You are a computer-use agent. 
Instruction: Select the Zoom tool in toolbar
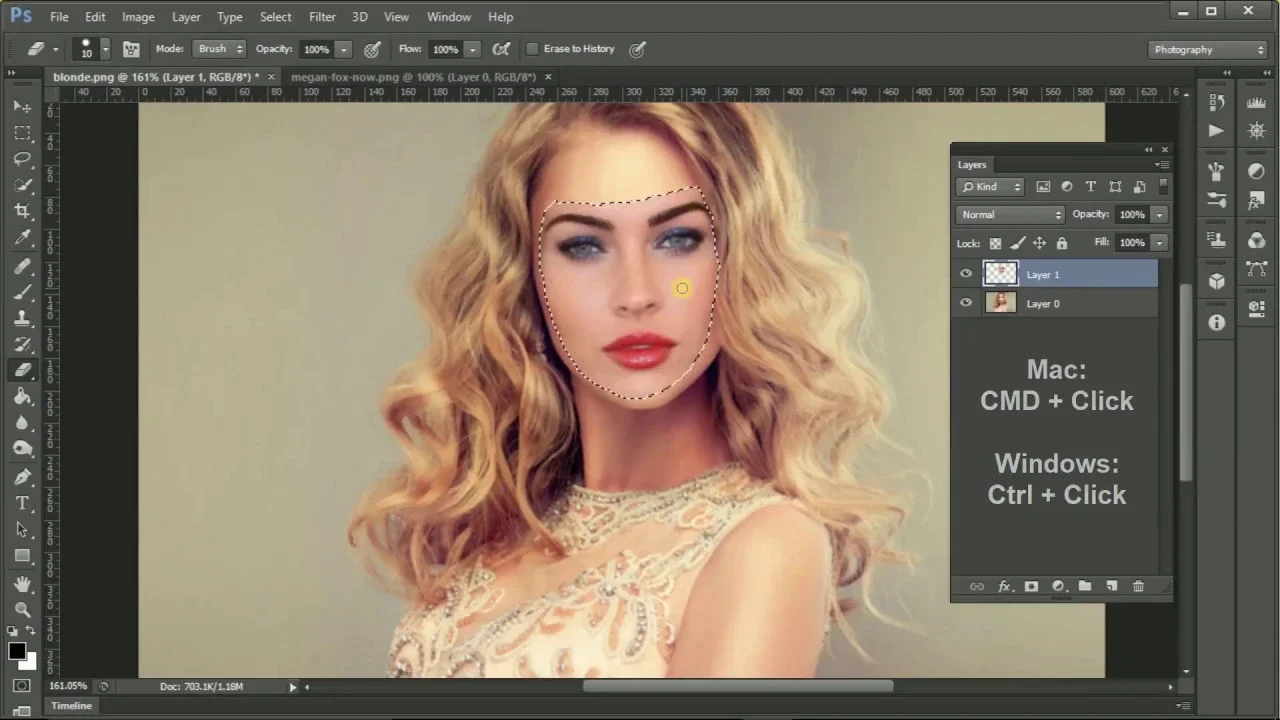(x=22, y=609)
